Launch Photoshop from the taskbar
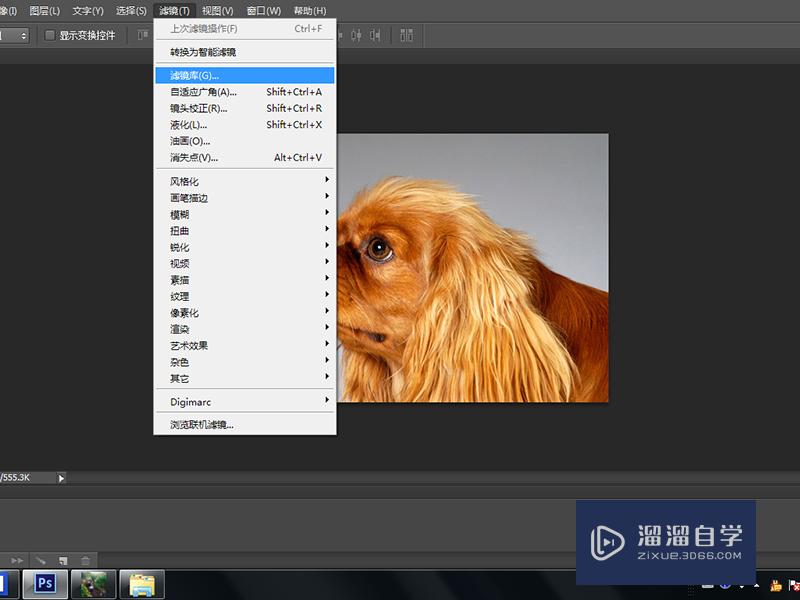 [45, 583]
